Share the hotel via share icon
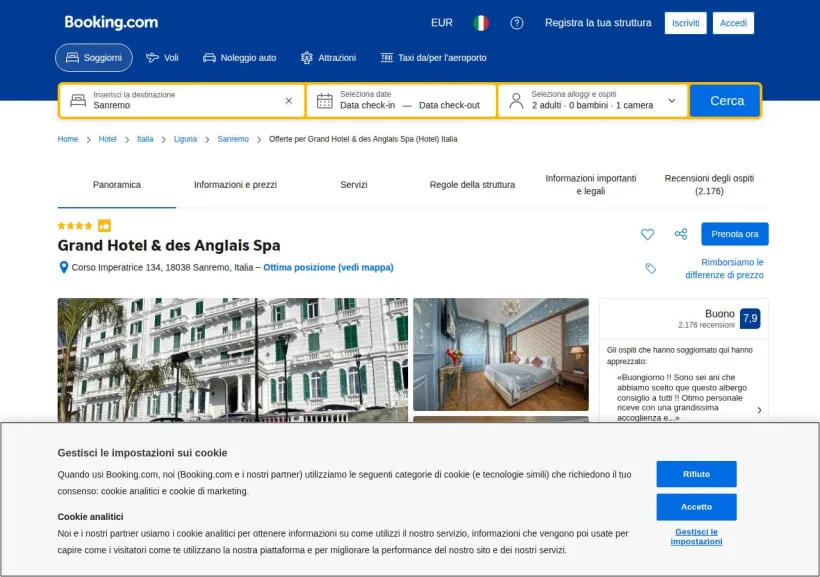The image size is (820, 577). [x=681, y=234]
